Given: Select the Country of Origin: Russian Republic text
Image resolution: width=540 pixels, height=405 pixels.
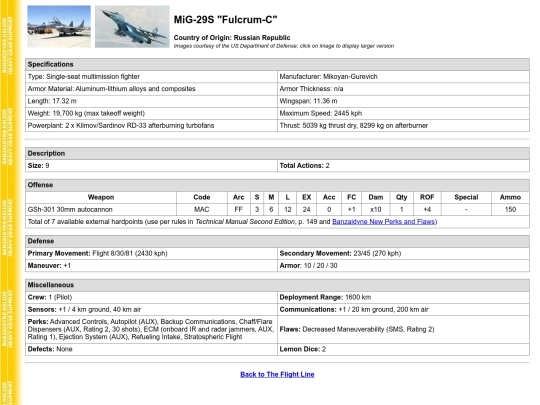Looking at the screenshot, I should tap(232, 38).
